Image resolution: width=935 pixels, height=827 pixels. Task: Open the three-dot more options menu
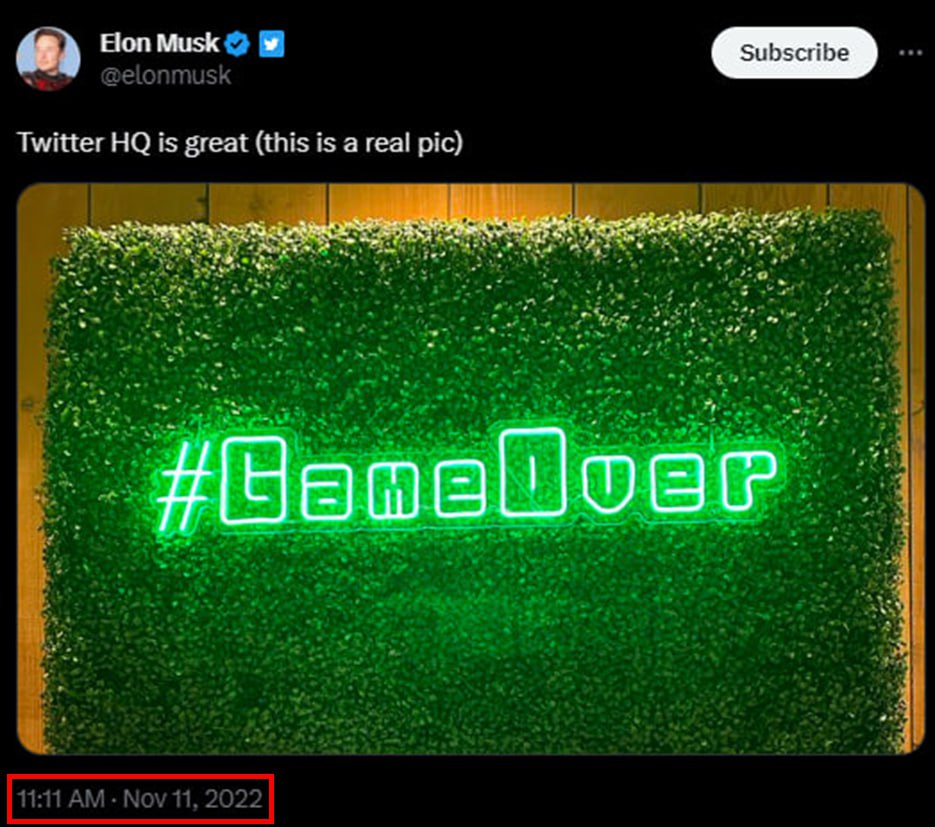click(x=911, y=53)
